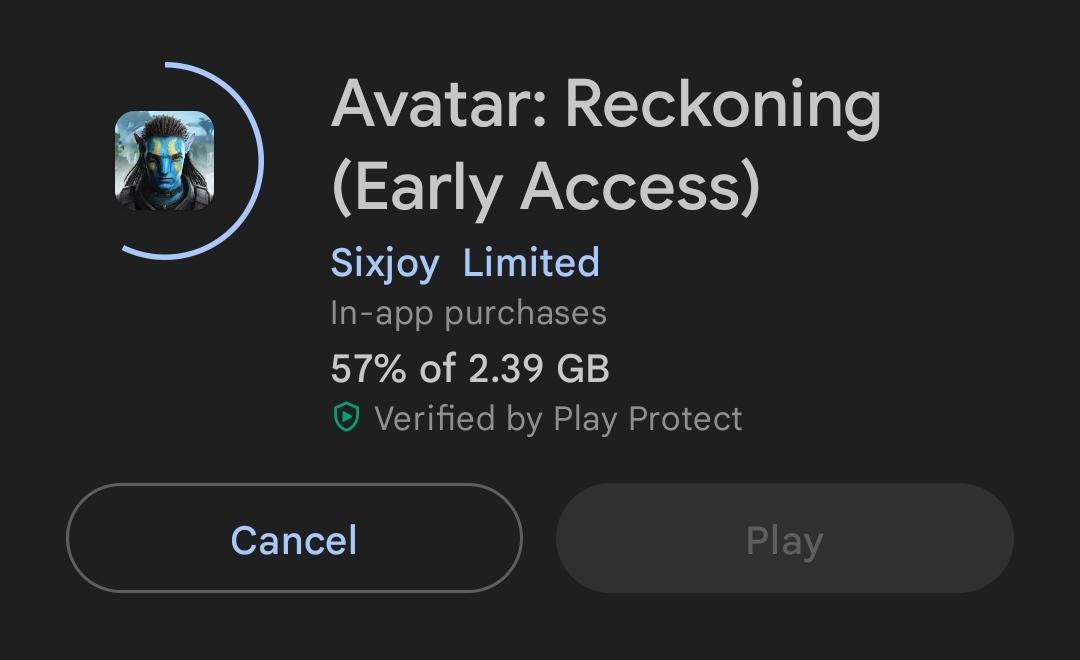Click the In-app purchases label

[468, 313]
